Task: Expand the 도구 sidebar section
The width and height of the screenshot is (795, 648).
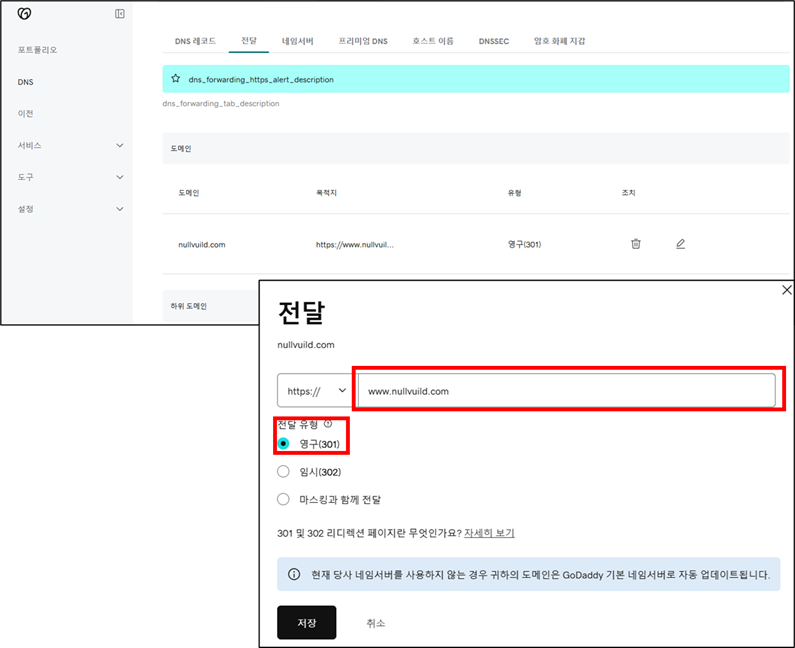Action: [70, 177]
